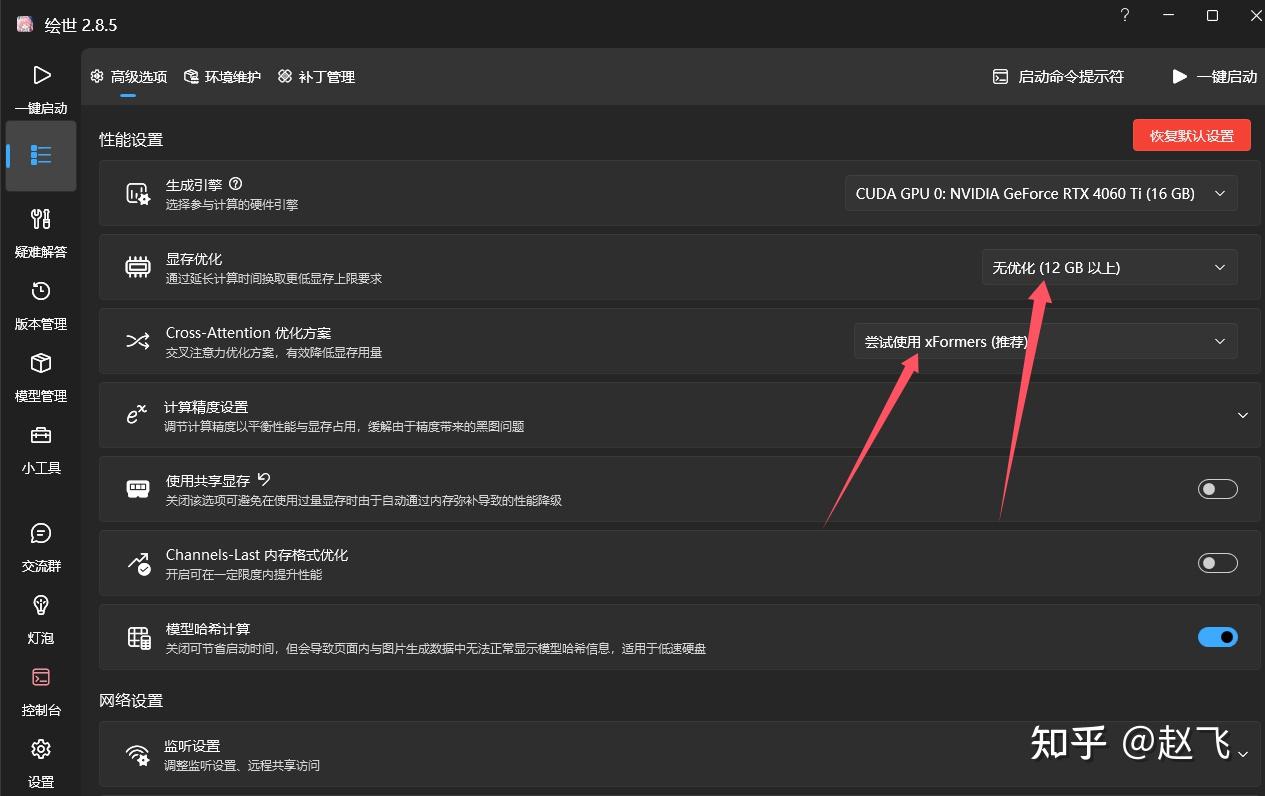The width and height of the screenshot is (1265, 796).
Task: Disable 模型哈希计算 with its switch
Action: pos(1217,637)
